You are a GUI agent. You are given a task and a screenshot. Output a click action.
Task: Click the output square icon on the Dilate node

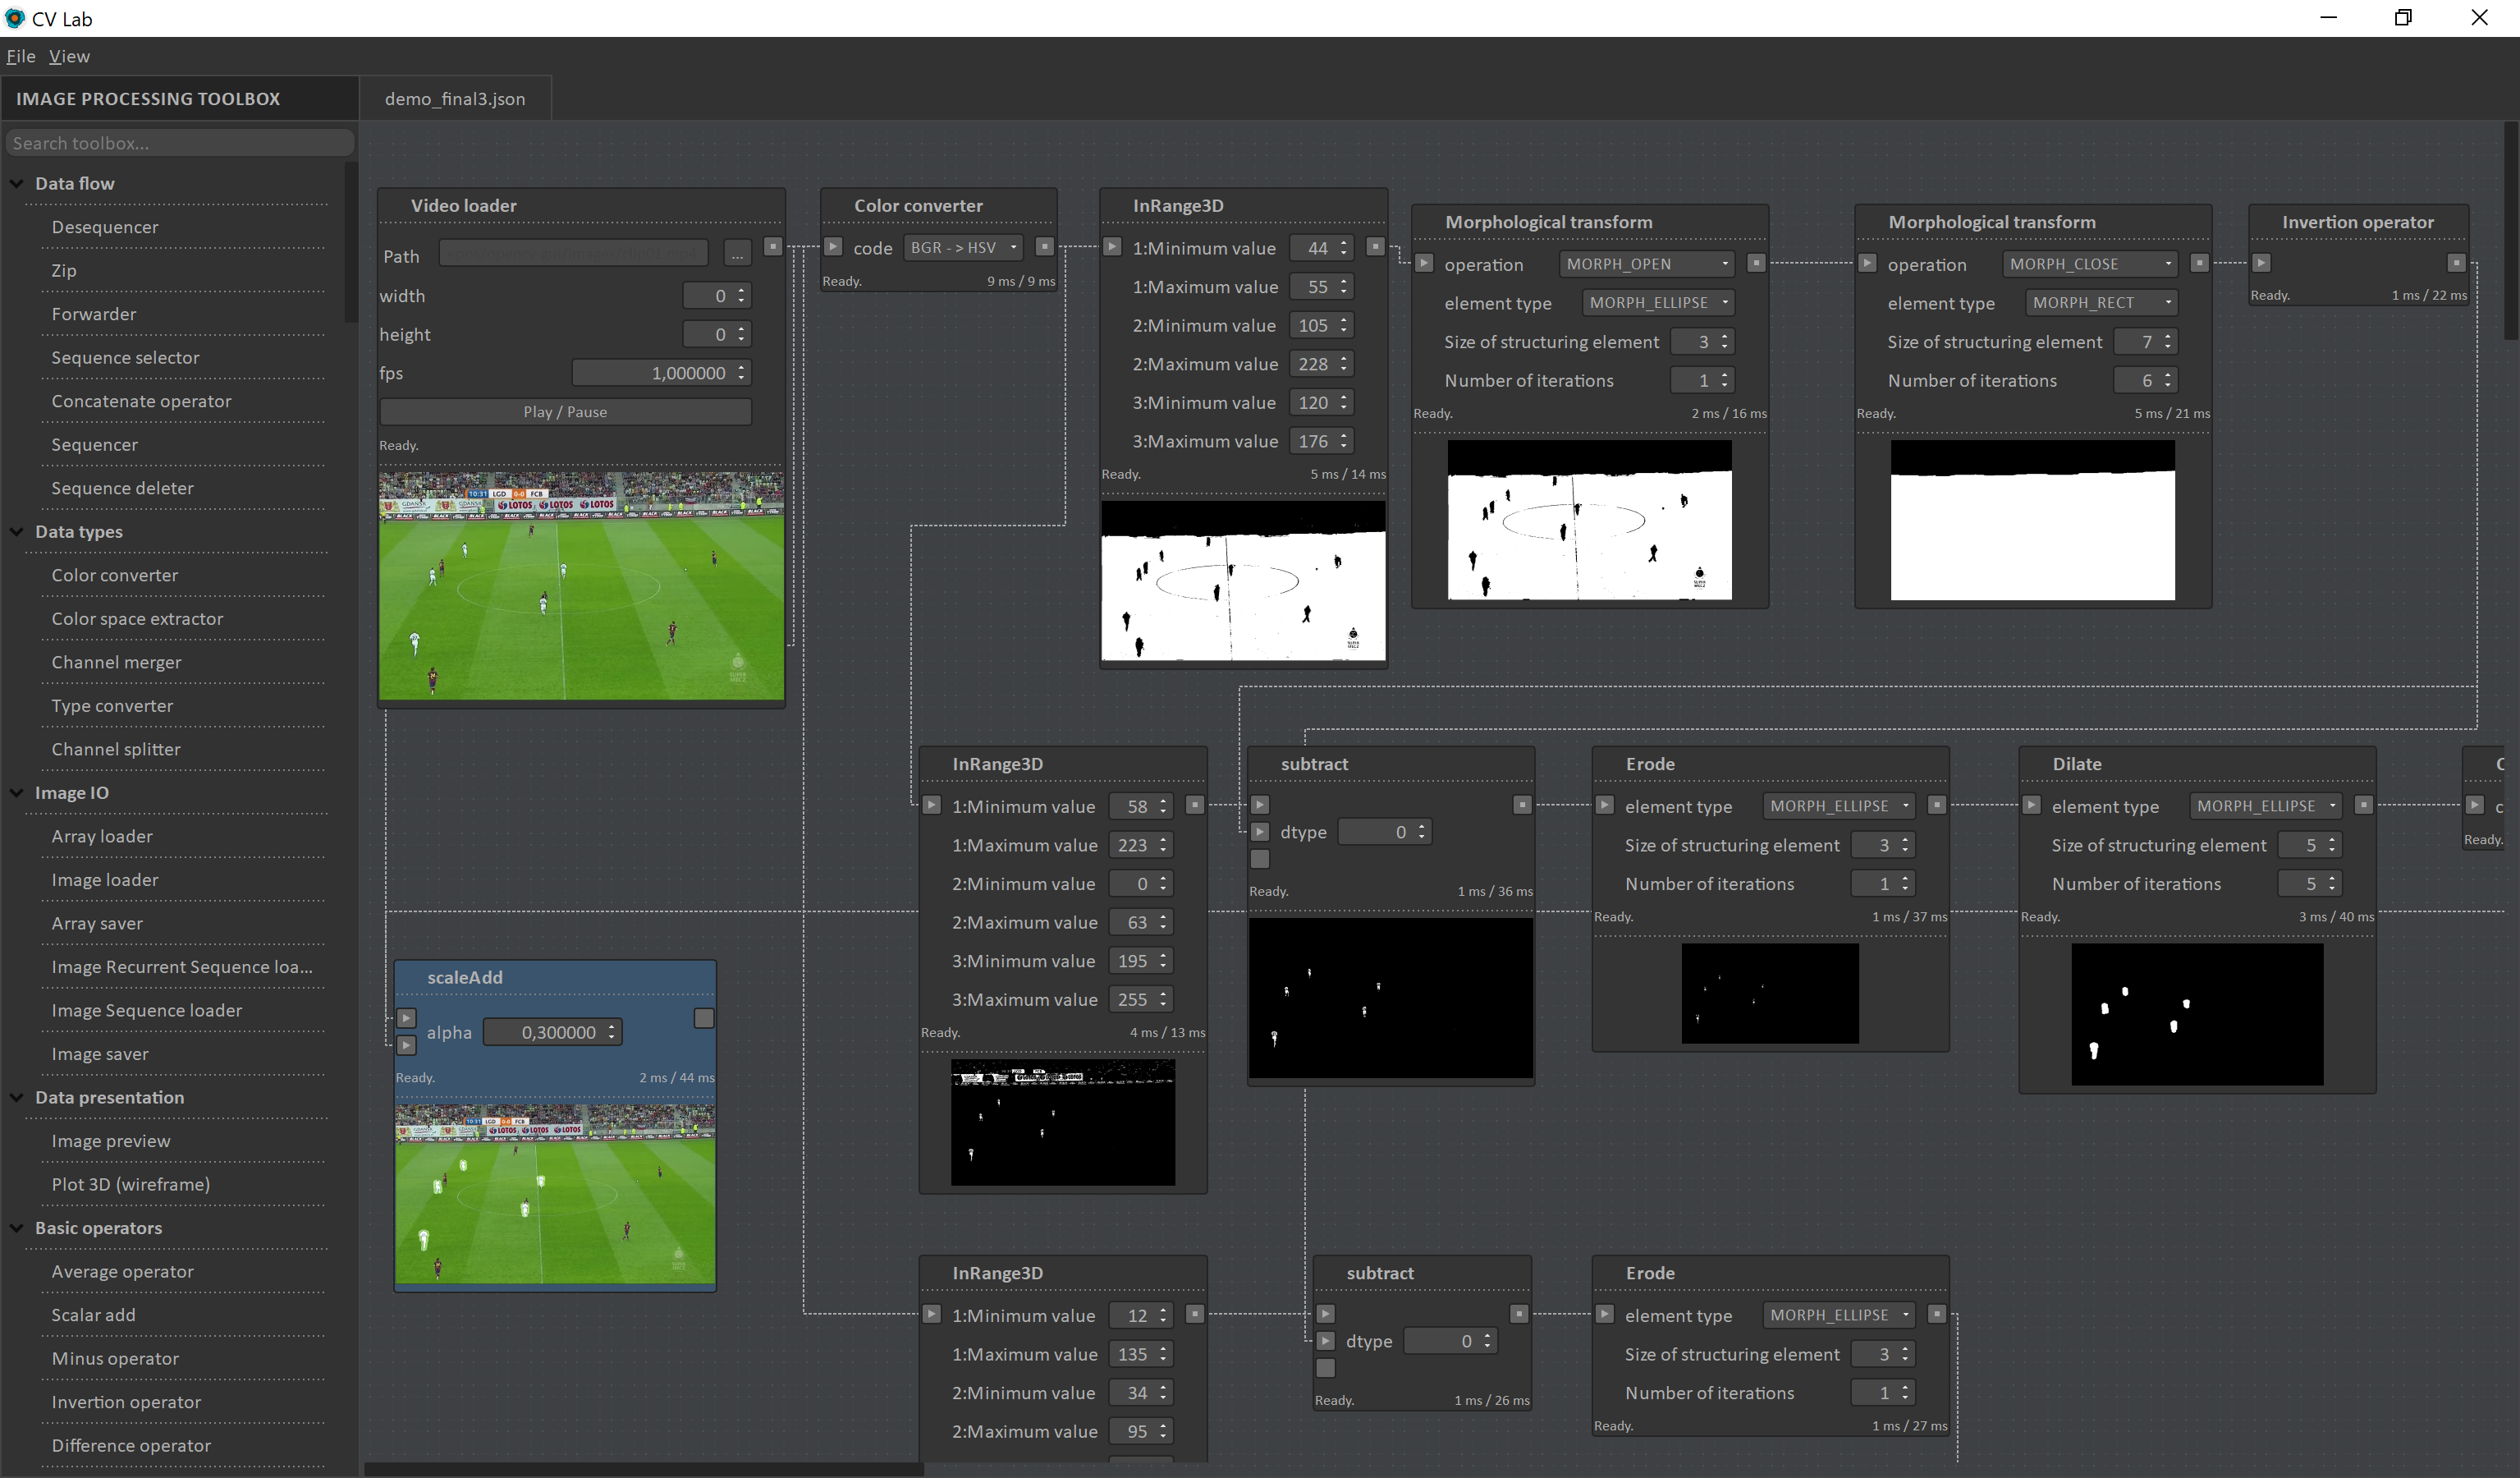(x=2364, y=805)
